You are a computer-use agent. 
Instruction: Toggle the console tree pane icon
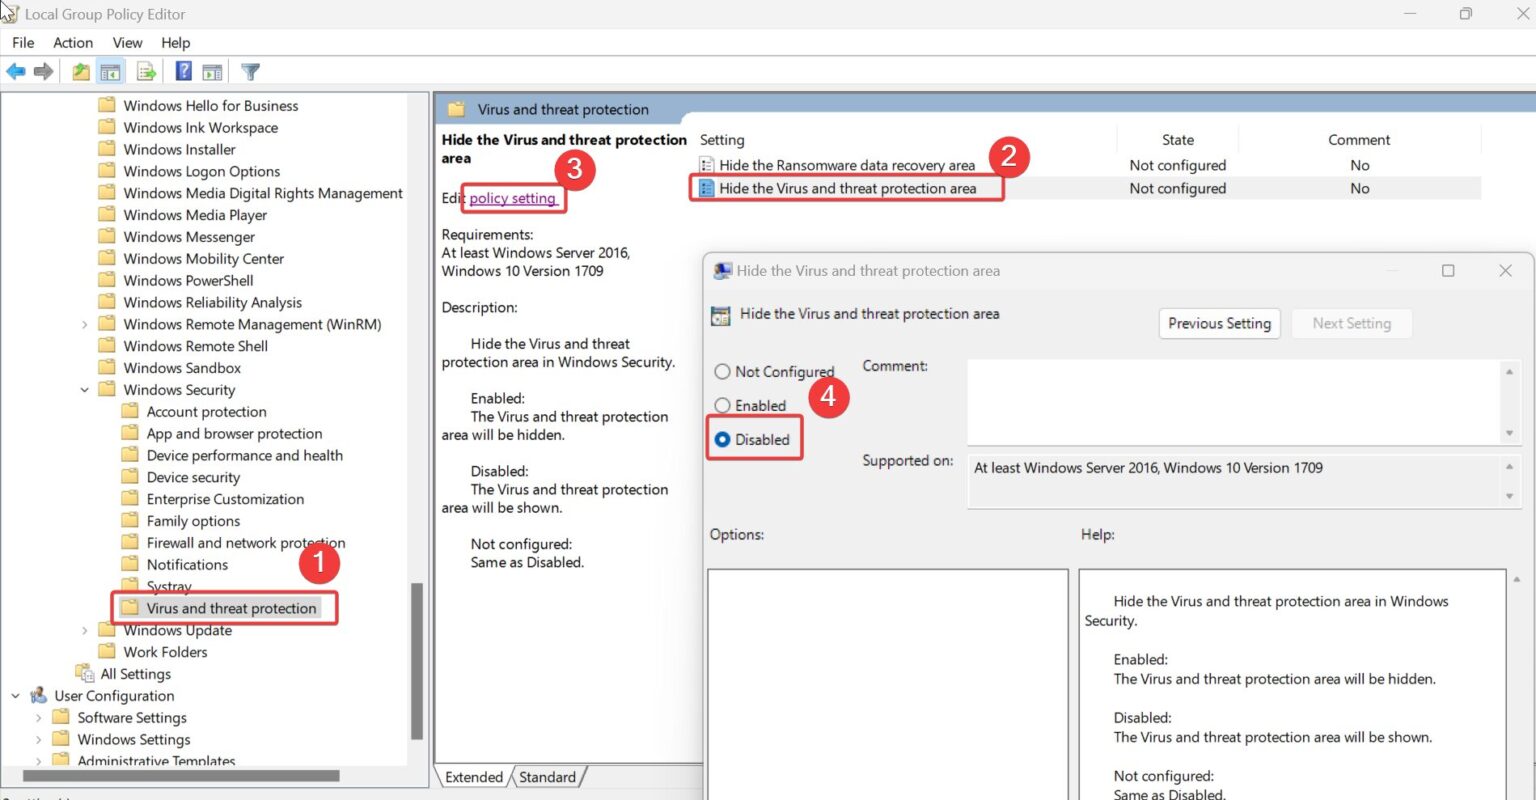[x=110, y=71]
